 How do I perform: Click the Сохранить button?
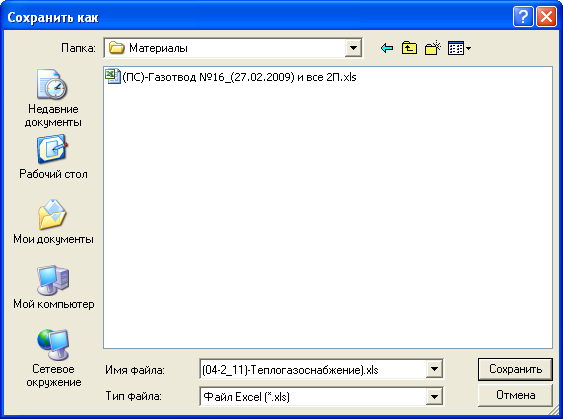(515, 369)
